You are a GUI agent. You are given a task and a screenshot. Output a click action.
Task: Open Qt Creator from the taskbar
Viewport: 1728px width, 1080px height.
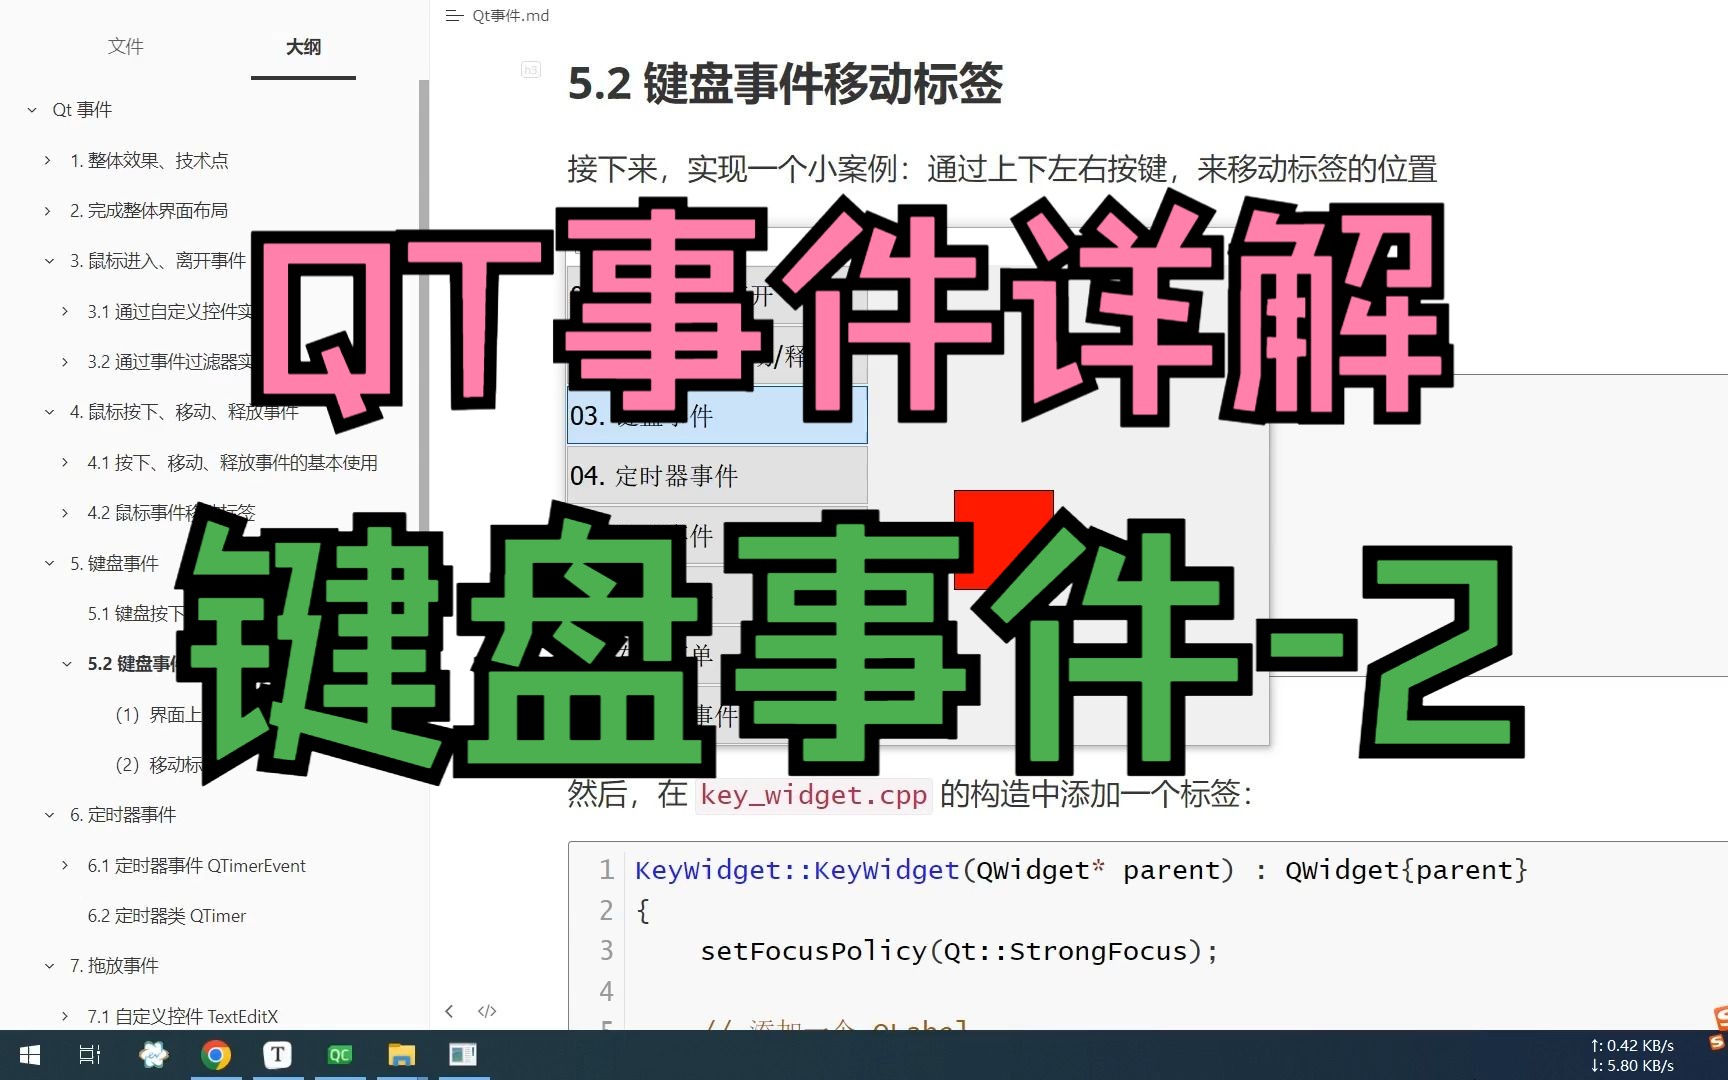[x=340, y=1055]
